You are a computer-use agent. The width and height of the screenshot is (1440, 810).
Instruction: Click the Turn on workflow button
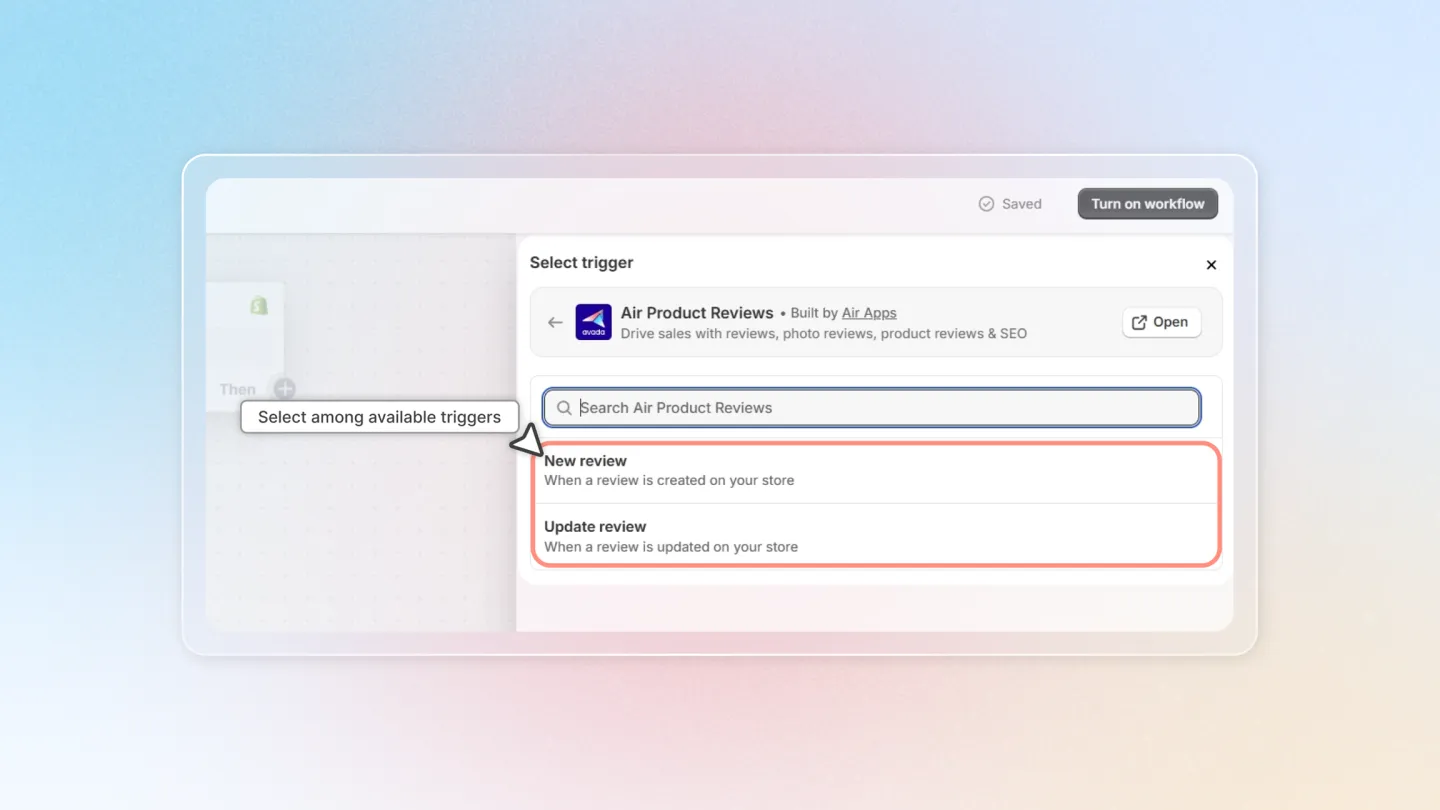1147,204
